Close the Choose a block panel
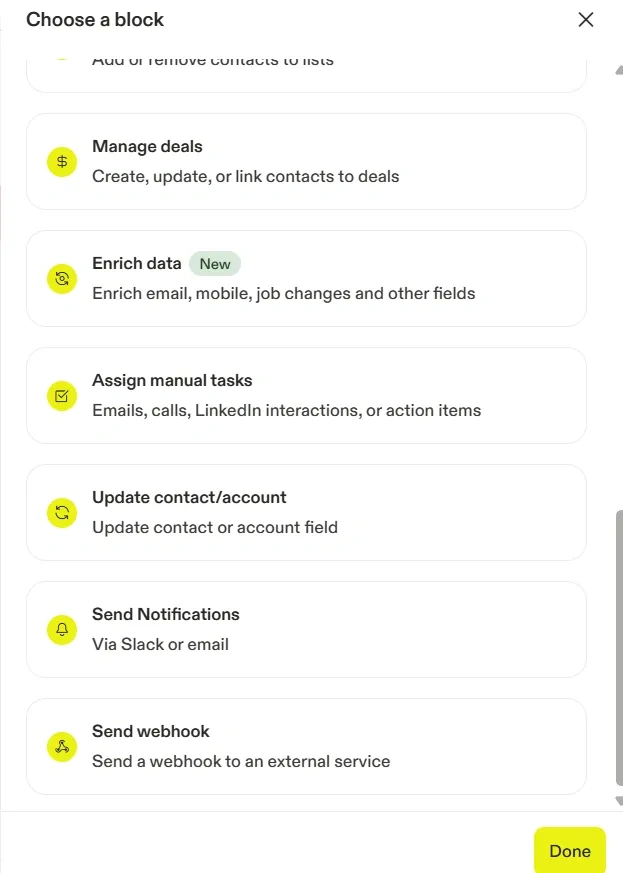The height and width of the screenshot is (873, 623). click(586, 20)
